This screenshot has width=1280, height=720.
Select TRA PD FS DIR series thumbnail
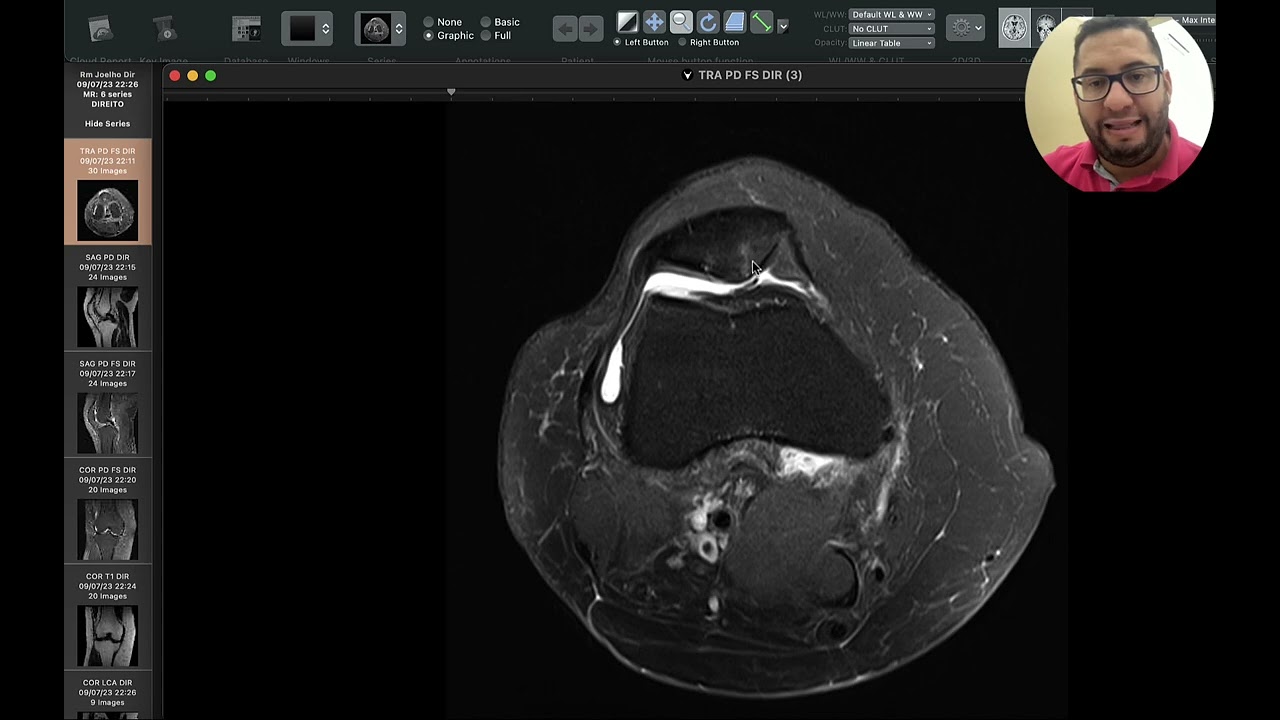coord(108,192)
